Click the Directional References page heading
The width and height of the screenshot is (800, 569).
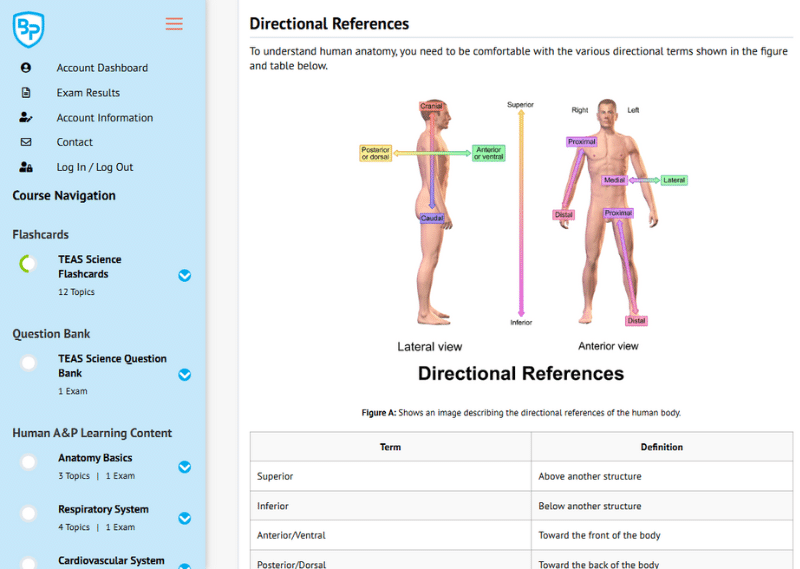[329, 24]
